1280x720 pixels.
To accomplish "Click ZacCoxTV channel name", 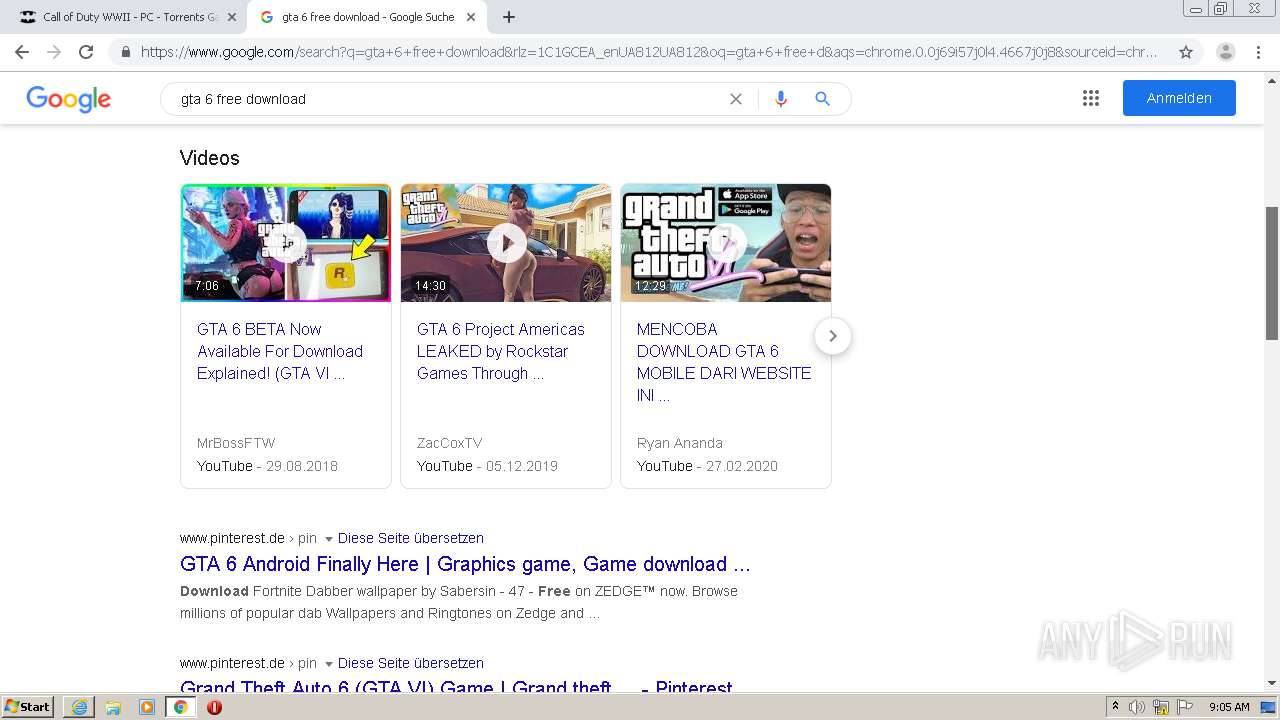I will [449, 443].
